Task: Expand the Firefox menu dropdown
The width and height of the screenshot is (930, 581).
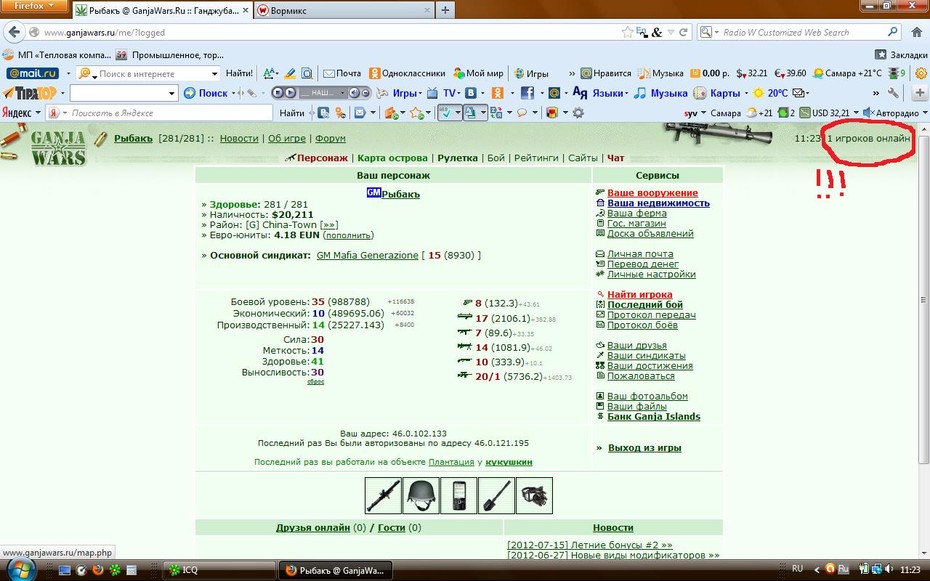Action: 34,5
